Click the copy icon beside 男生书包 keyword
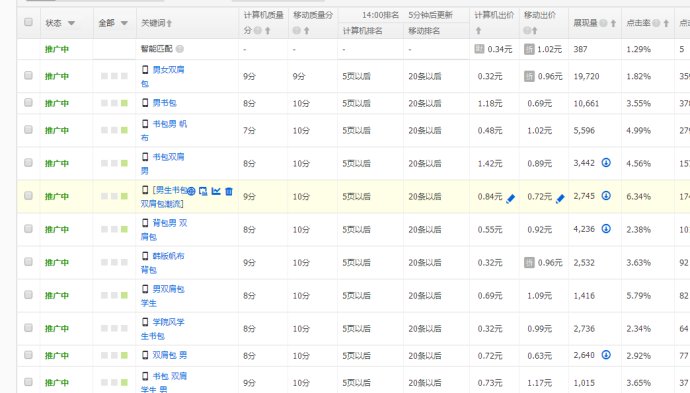This screenshot has height=393, width=690. click(203, 191)
